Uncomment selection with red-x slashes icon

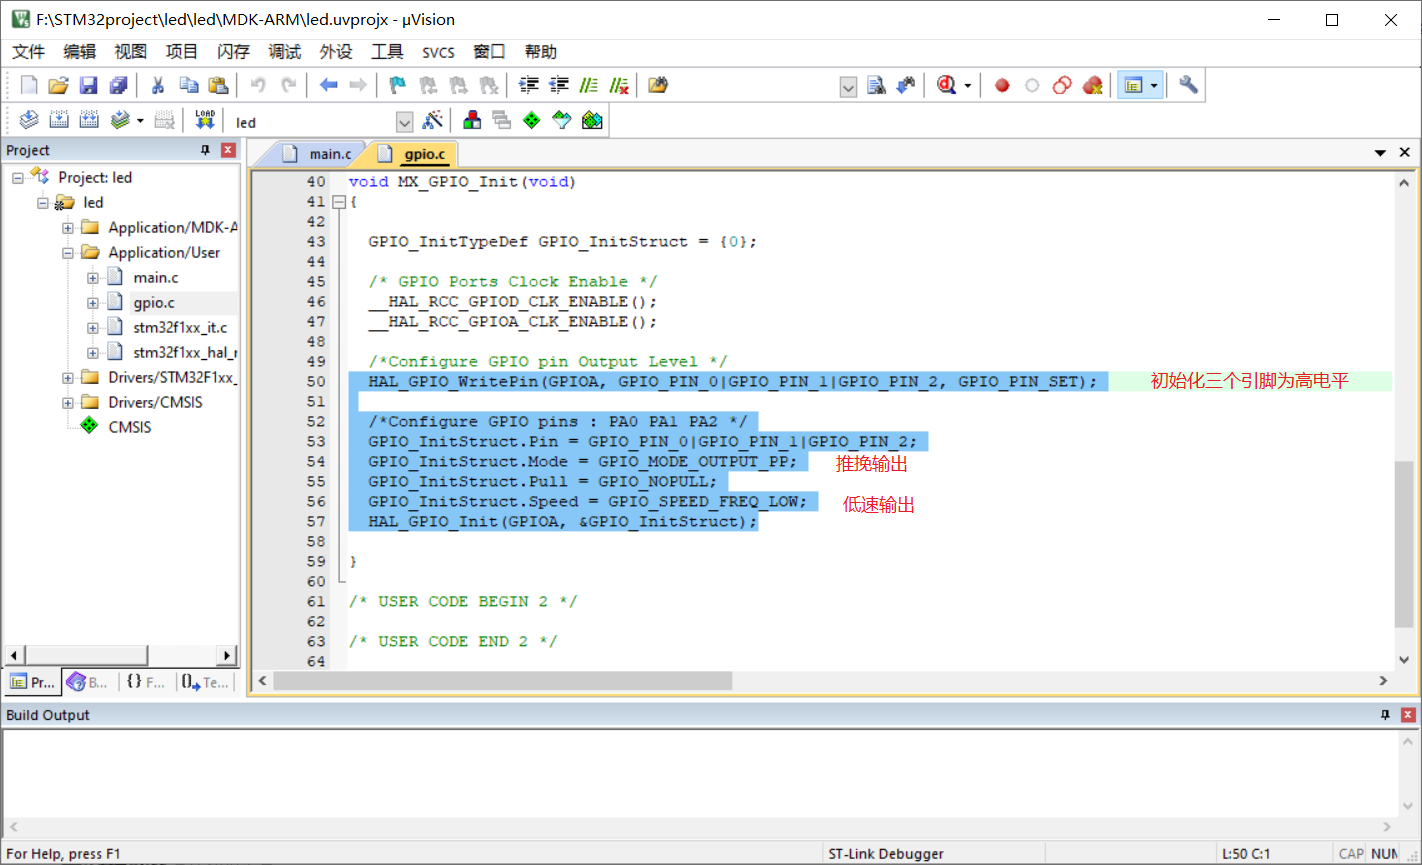coord(619,86)
